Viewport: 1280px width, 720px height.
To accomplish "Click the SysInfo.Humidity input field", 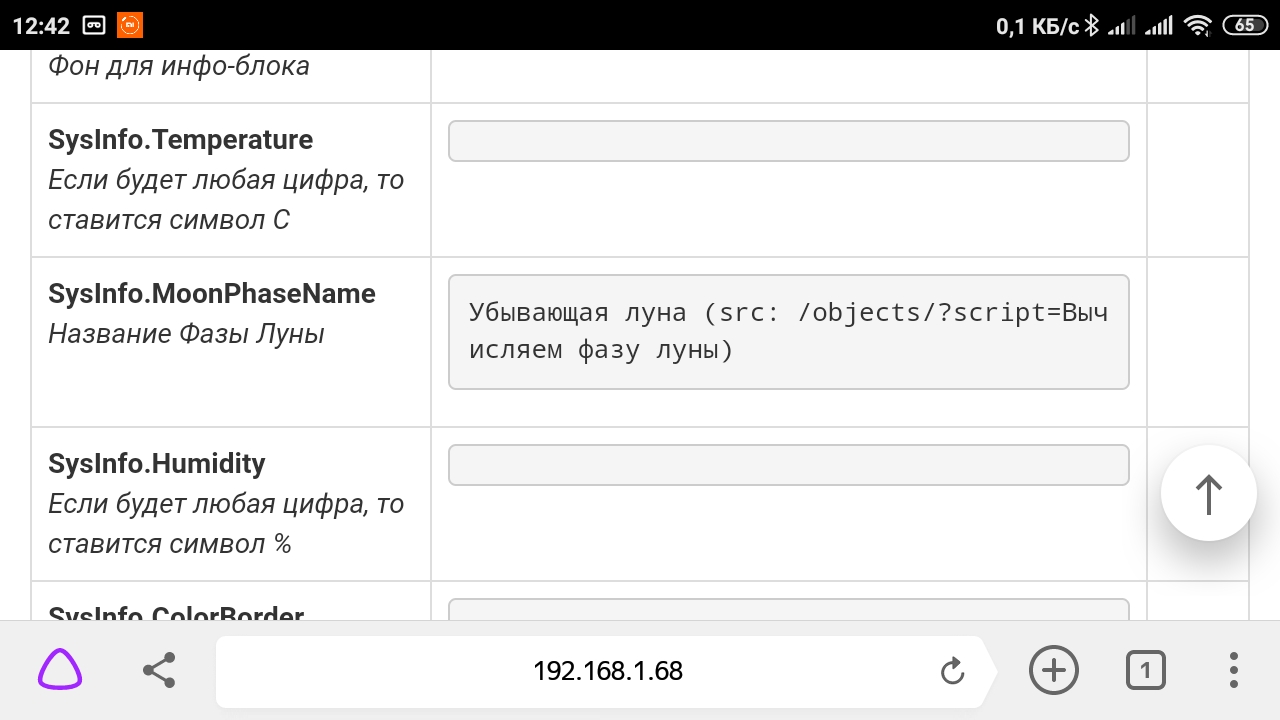I will pos(788,464).
